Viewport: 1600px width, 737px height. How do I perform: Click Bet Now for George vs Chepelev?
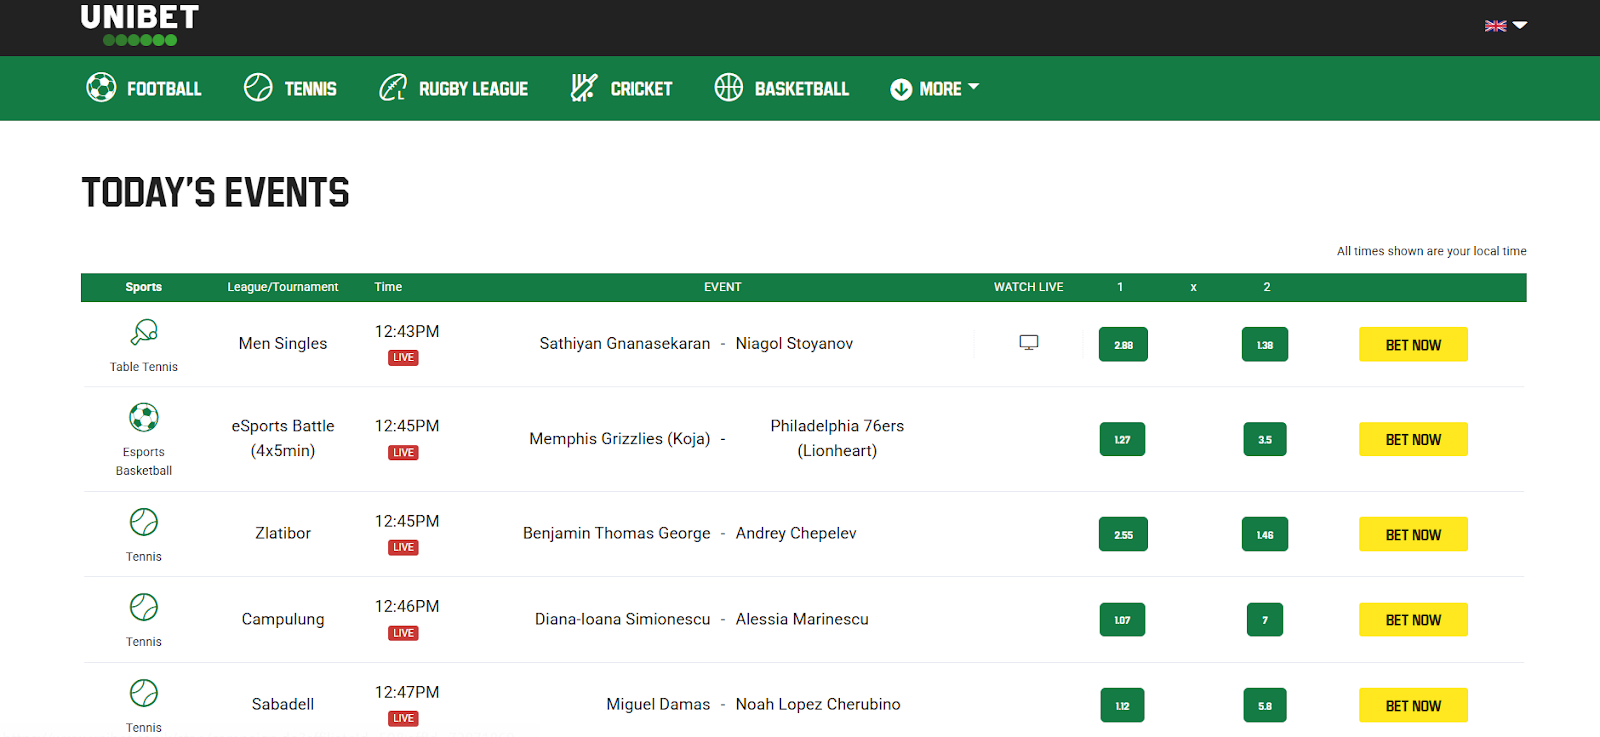[x=1413, y=534]
